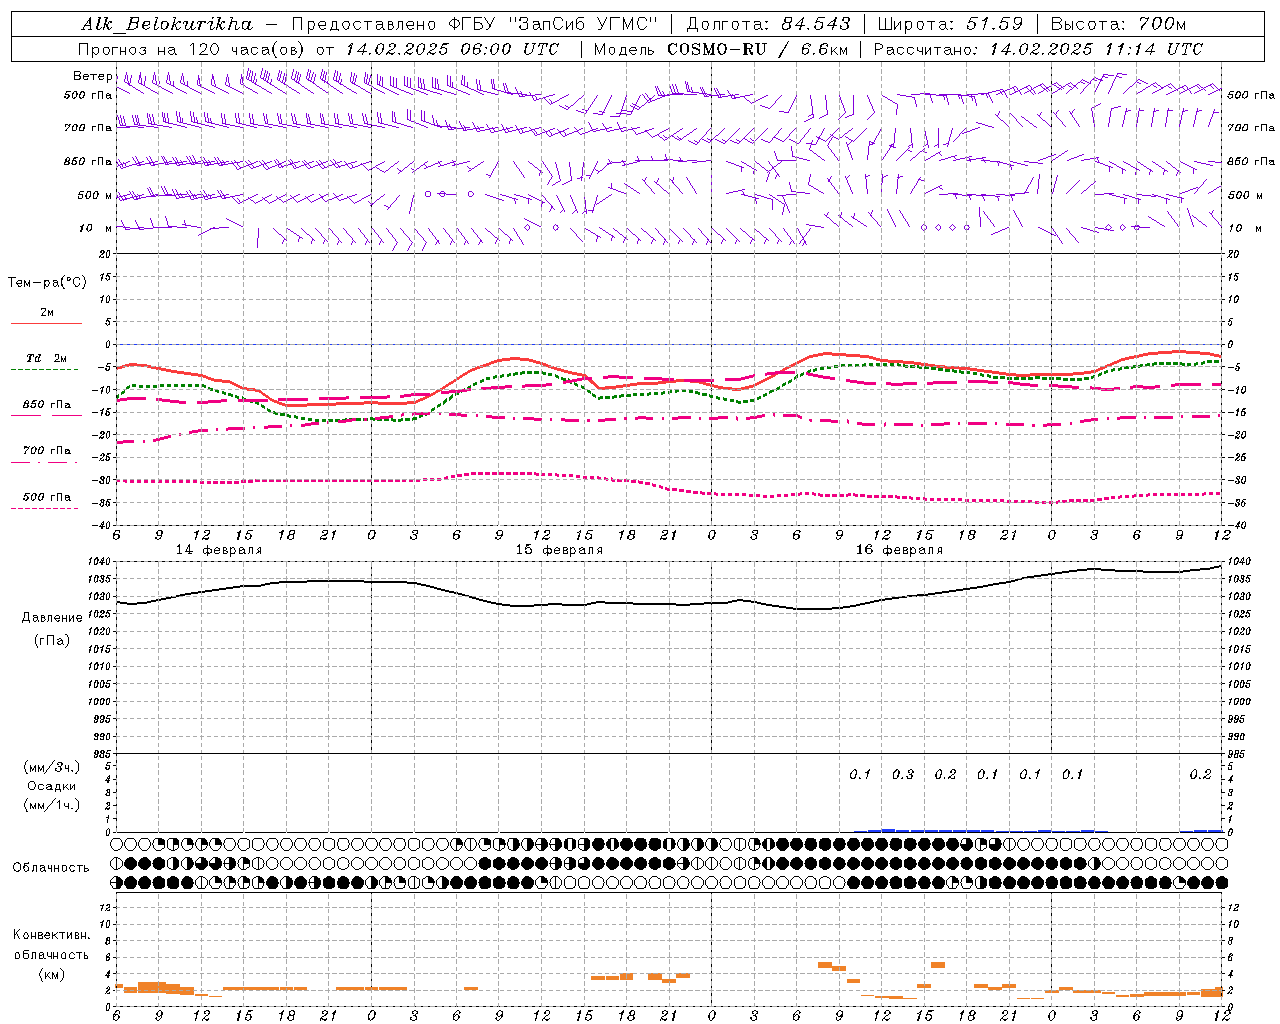Click the computed time 14.02.2025 11:14 UTC

click(1097, 48)
